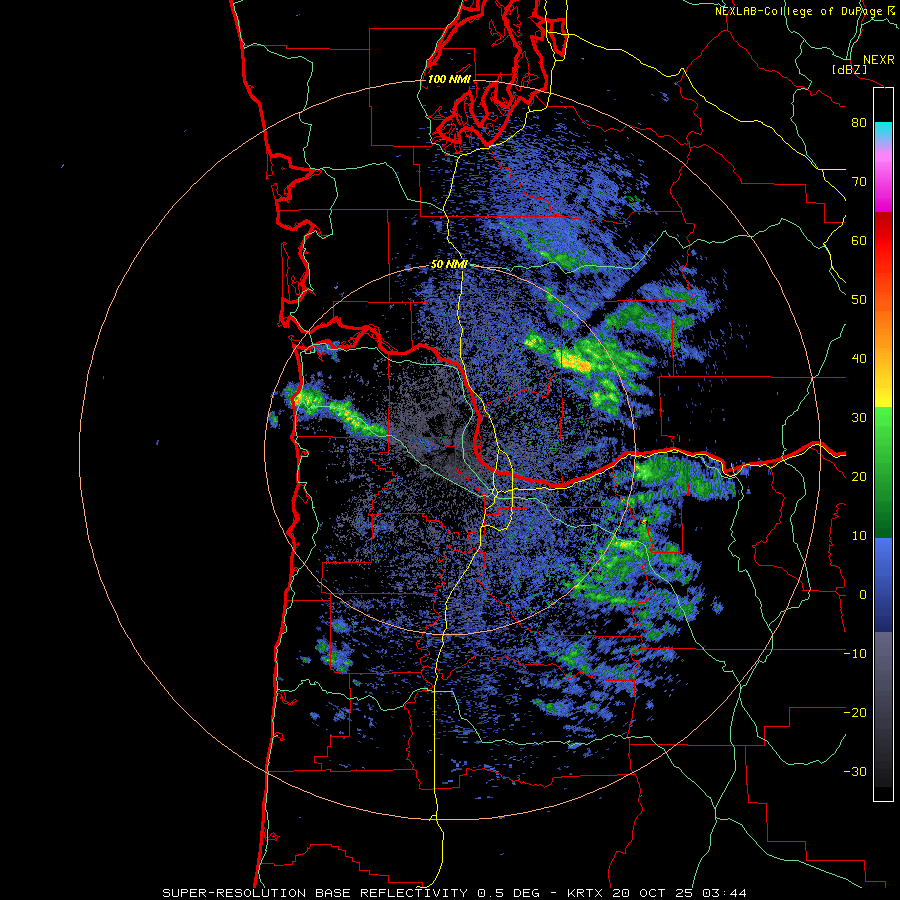Viewport: 900px width, 900px height.
Task: Click the 10 value on dBZ scale
Action: [x=859, y=536]
